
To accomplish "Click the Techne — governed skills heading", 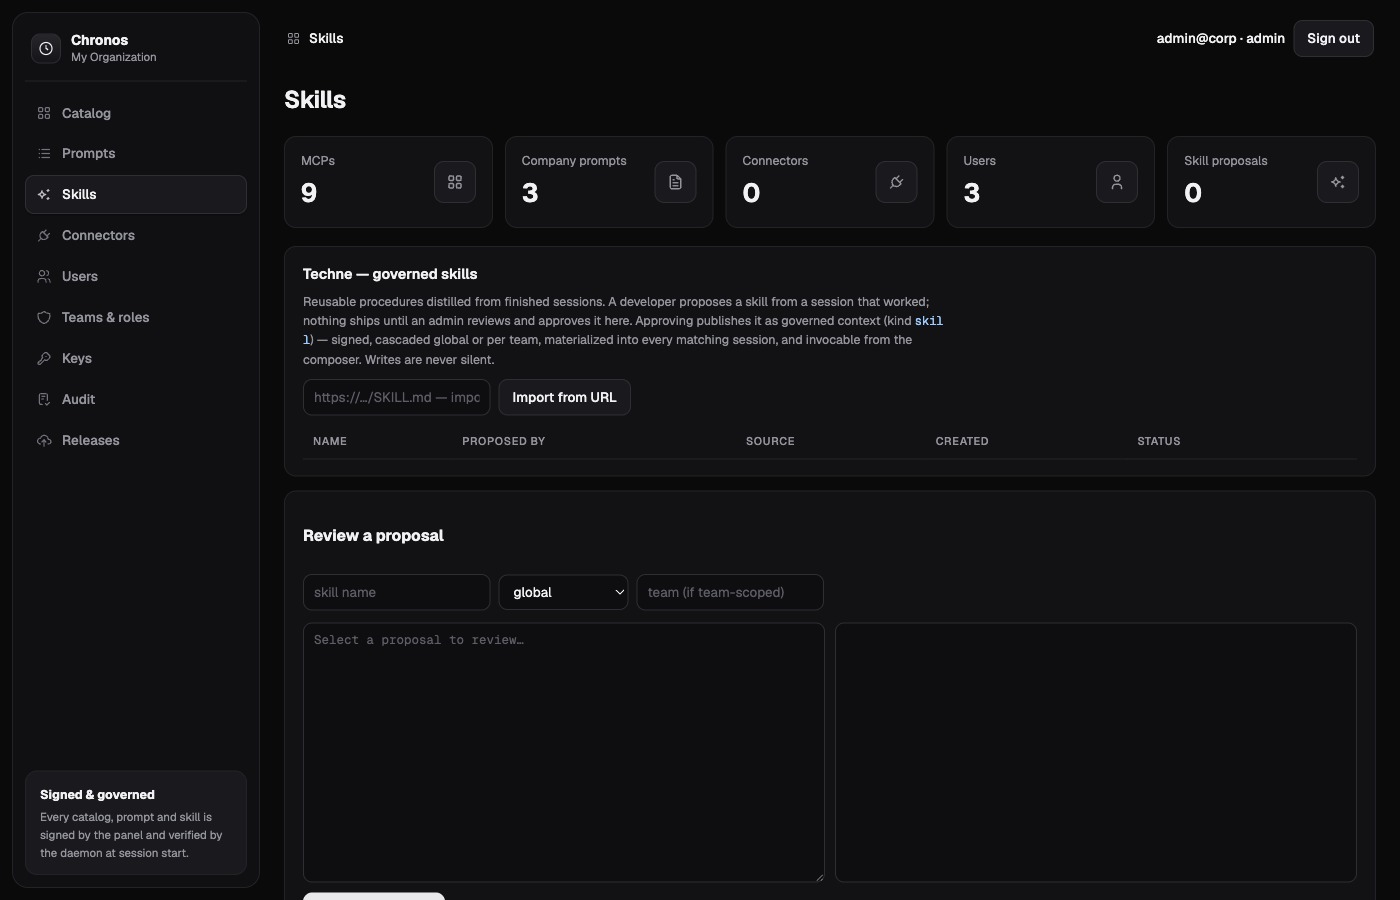I will [x=390, y=274].
